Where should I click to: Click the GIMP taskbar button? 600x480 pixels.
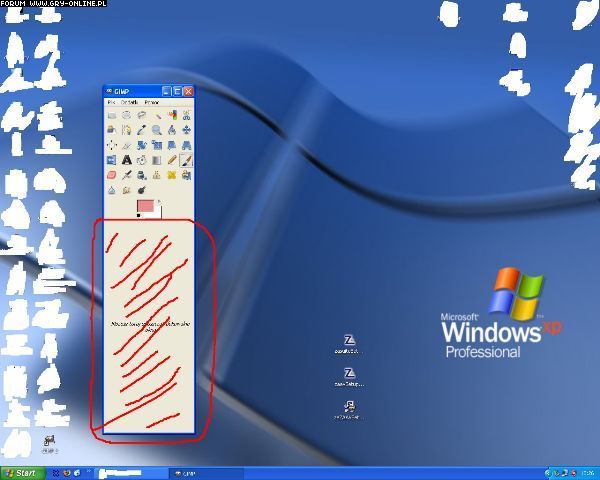point(206,473)
